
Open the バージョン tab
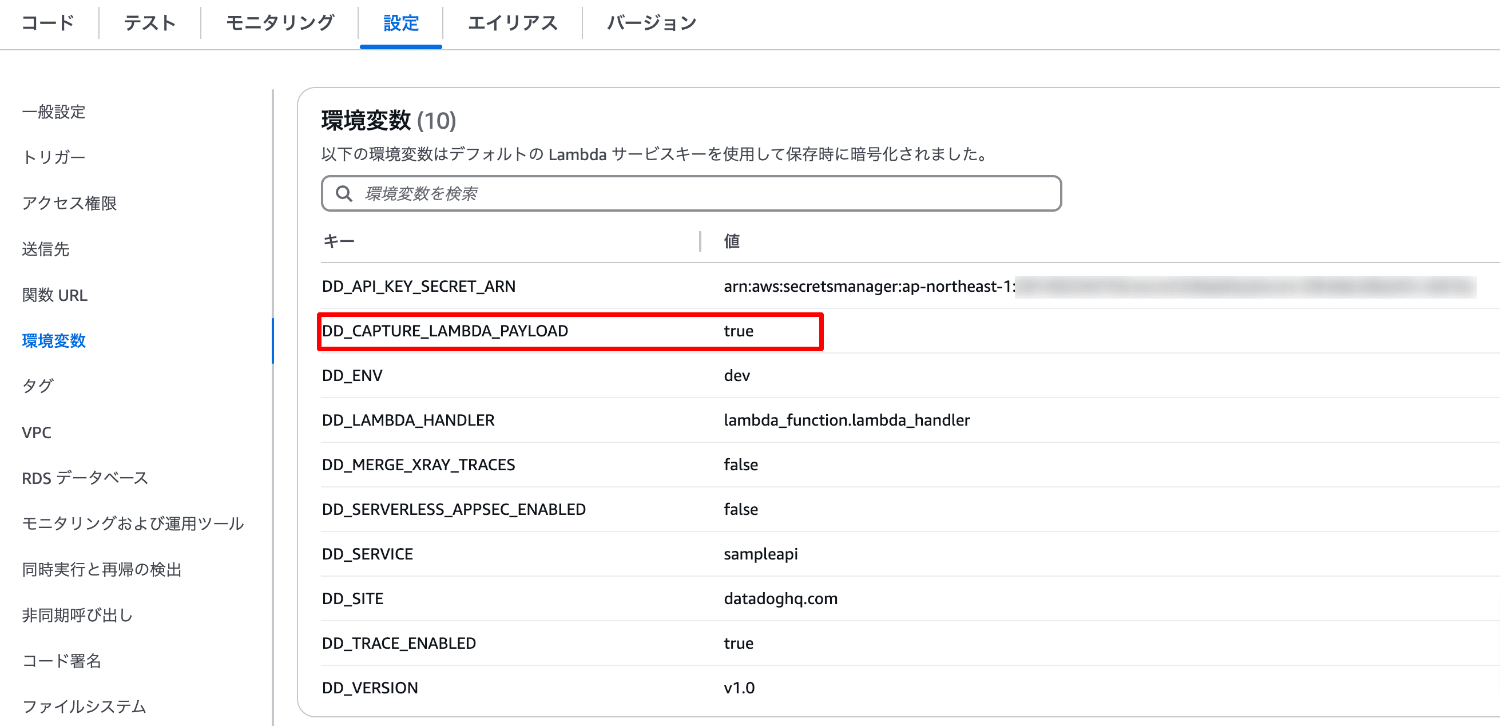coord(651,23)
